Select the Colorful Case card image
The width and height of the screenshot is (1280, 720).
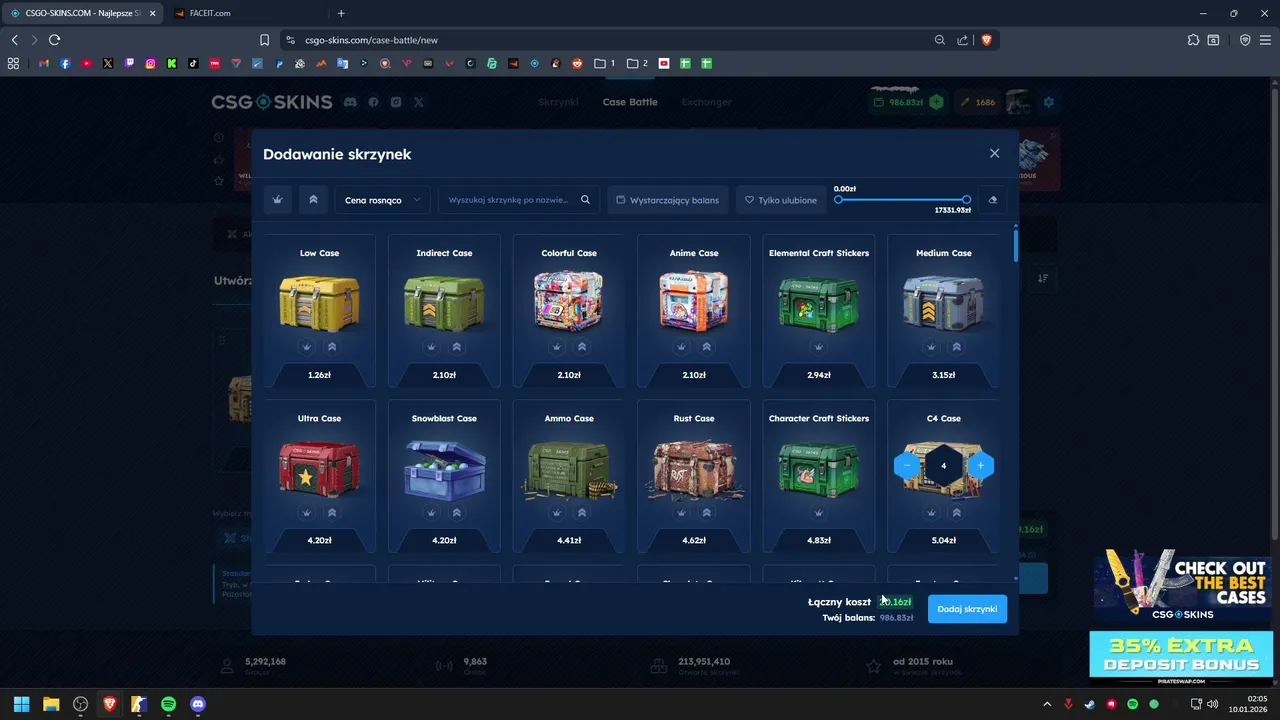click(569, 301)
